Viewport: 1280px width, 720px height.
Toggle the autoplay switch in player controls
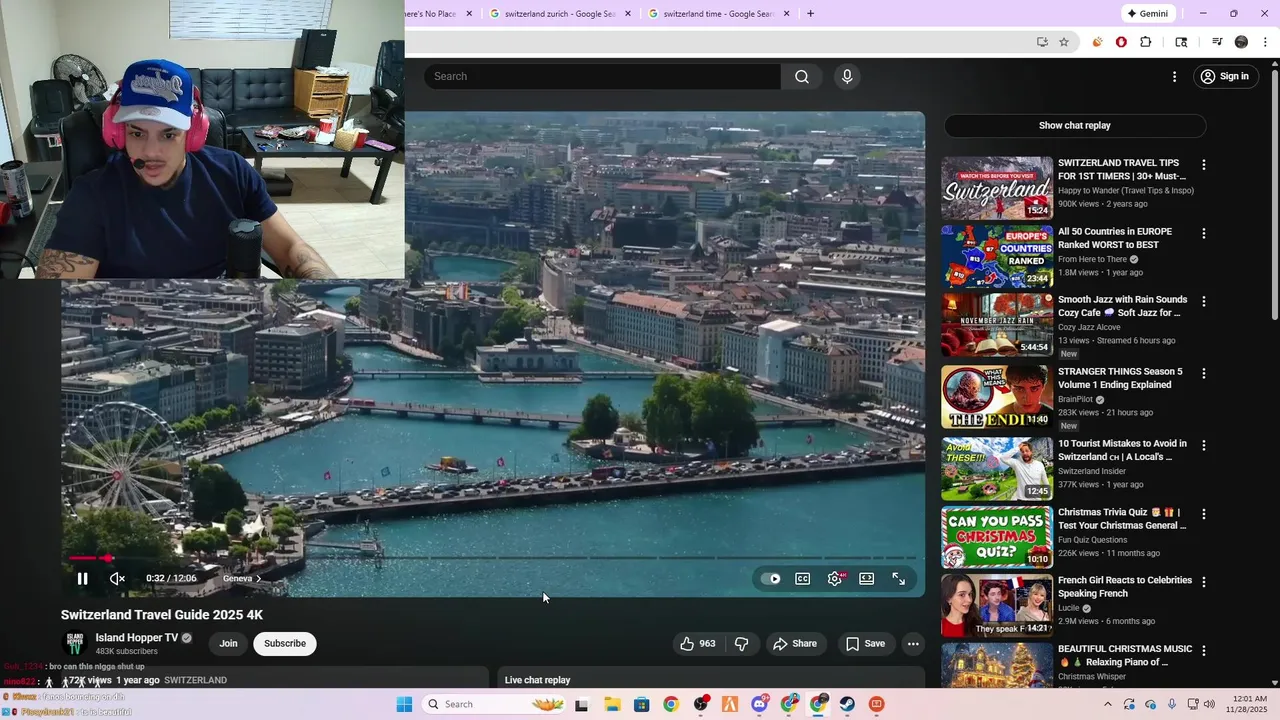coord(771,578)
